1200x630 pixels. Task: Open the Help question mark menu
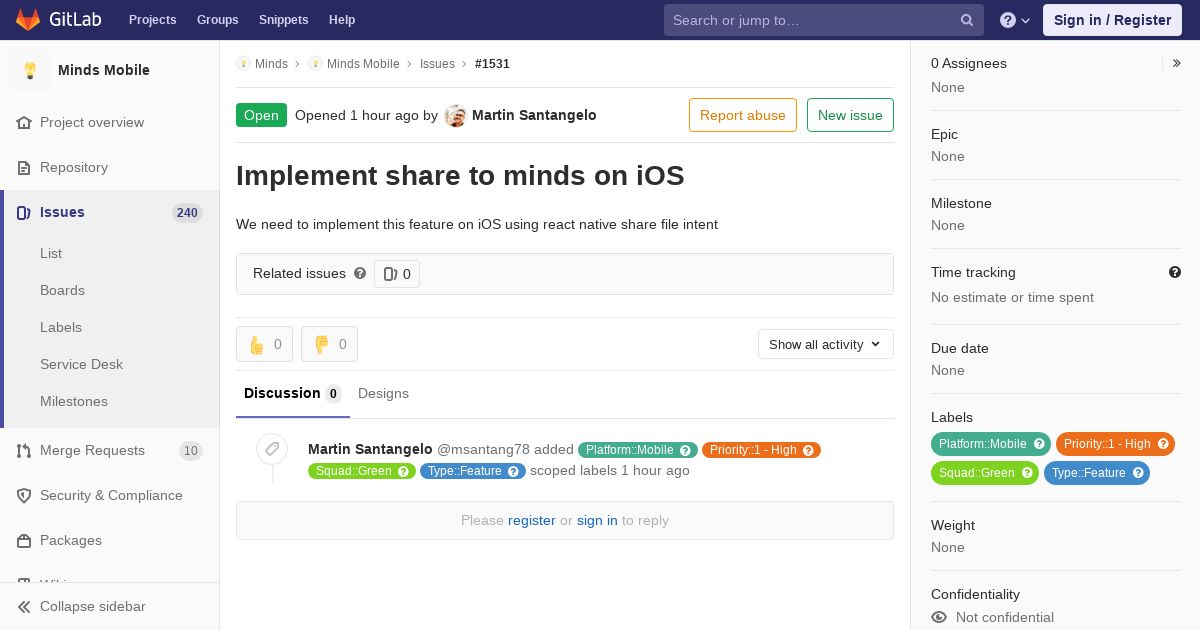pos(1015,20)
